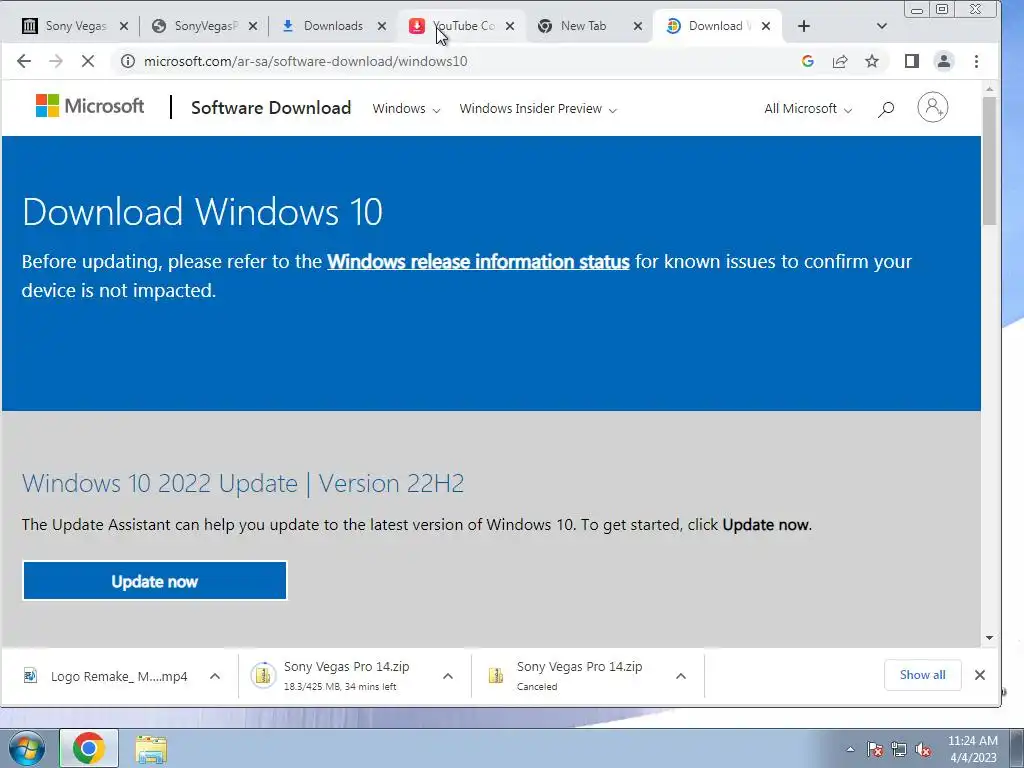Click Show all downloads button
Screen dimensions: 1024x768
click(922, 675)
